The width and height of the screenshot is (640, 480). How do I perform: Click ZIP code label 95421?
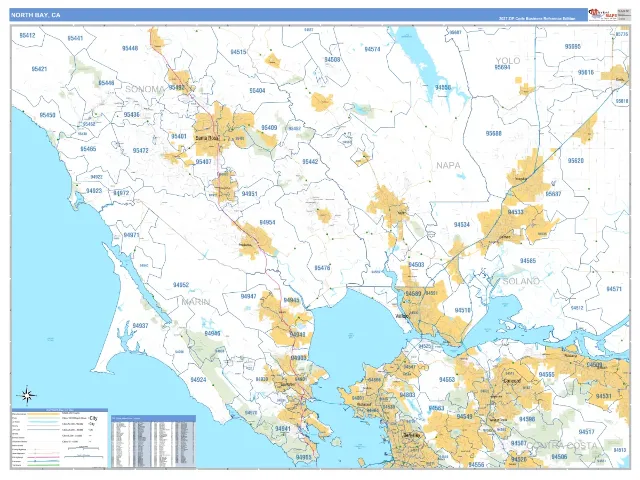point(39,69)
